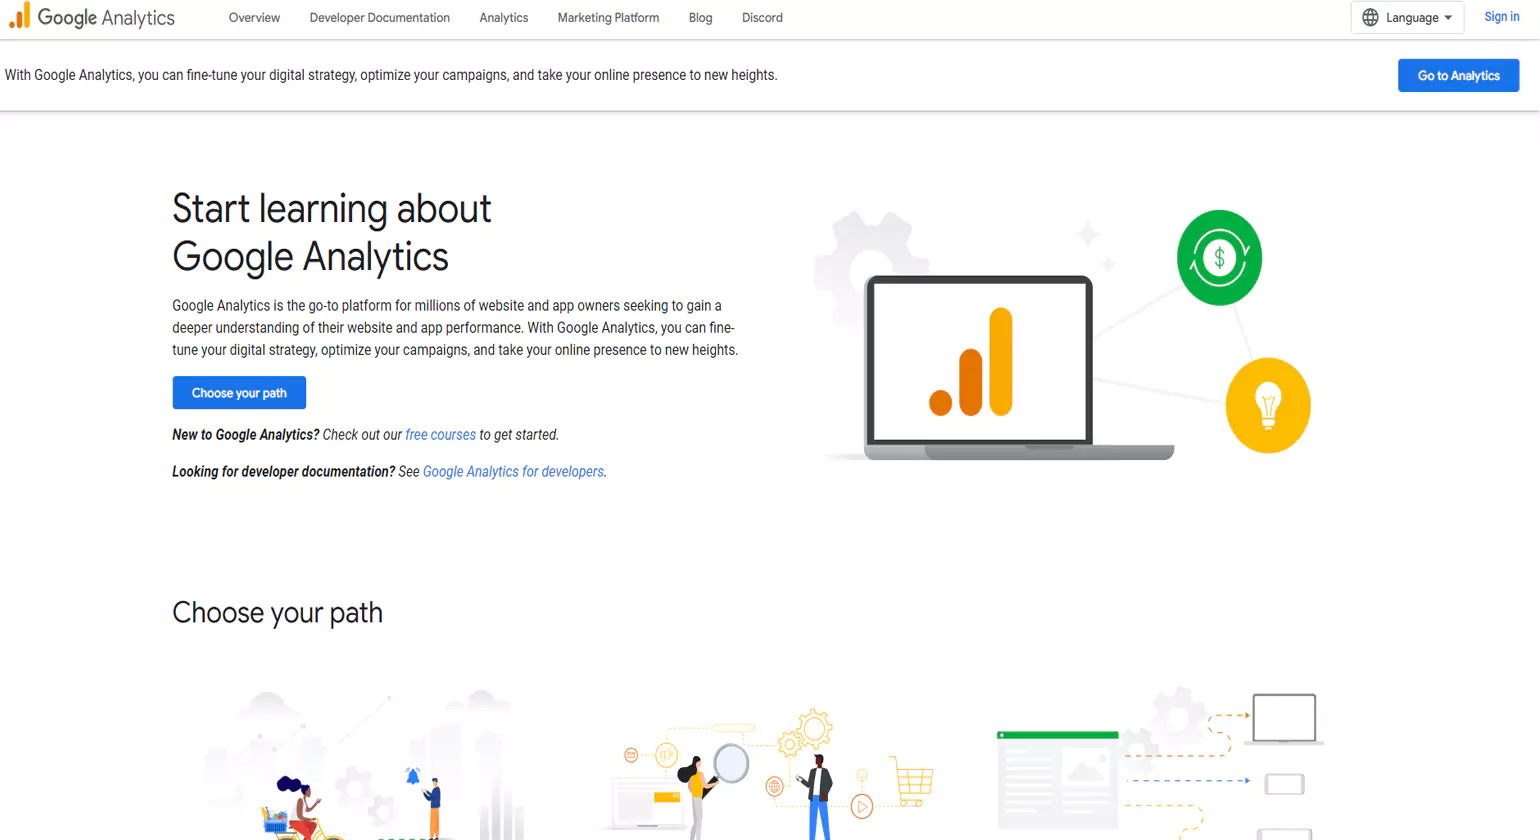1540x840 pixels.
Task: Click the yellow lightbulb icon illustration
Action: (x=1268, y=406)
